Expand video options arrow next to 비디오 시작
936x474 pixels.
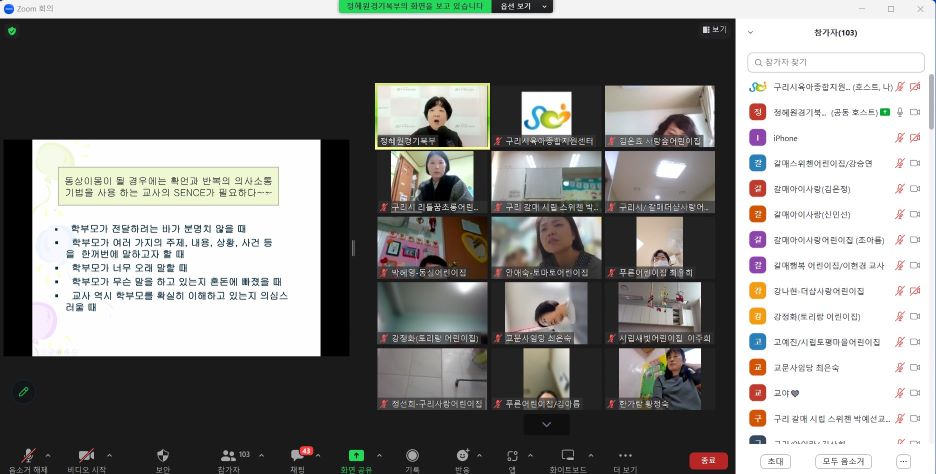(x=109, y=455)
